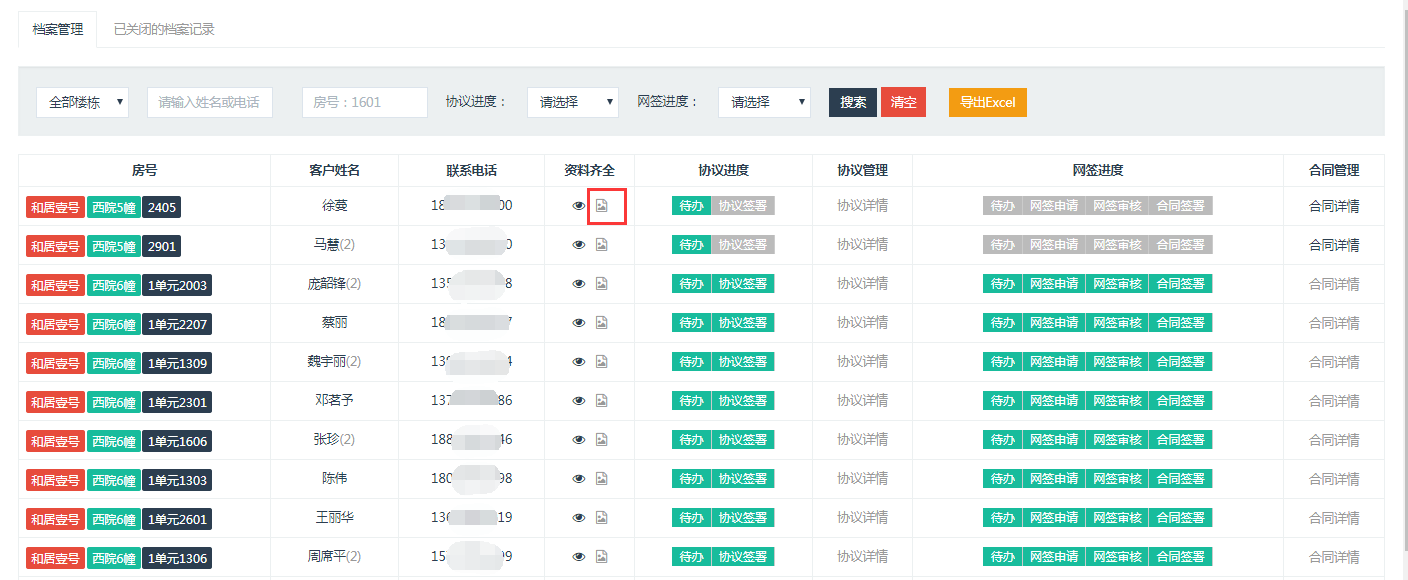This screenshot has height=580, width=1408.
Task: View documents via eye icon for 魏宇丽
Action: pyautogui.click(x=578, y=362)
